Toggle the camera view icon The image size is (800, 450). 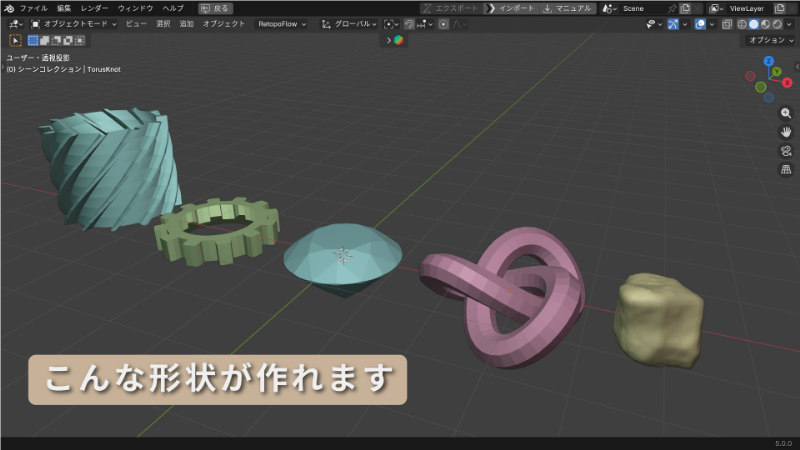786,150
